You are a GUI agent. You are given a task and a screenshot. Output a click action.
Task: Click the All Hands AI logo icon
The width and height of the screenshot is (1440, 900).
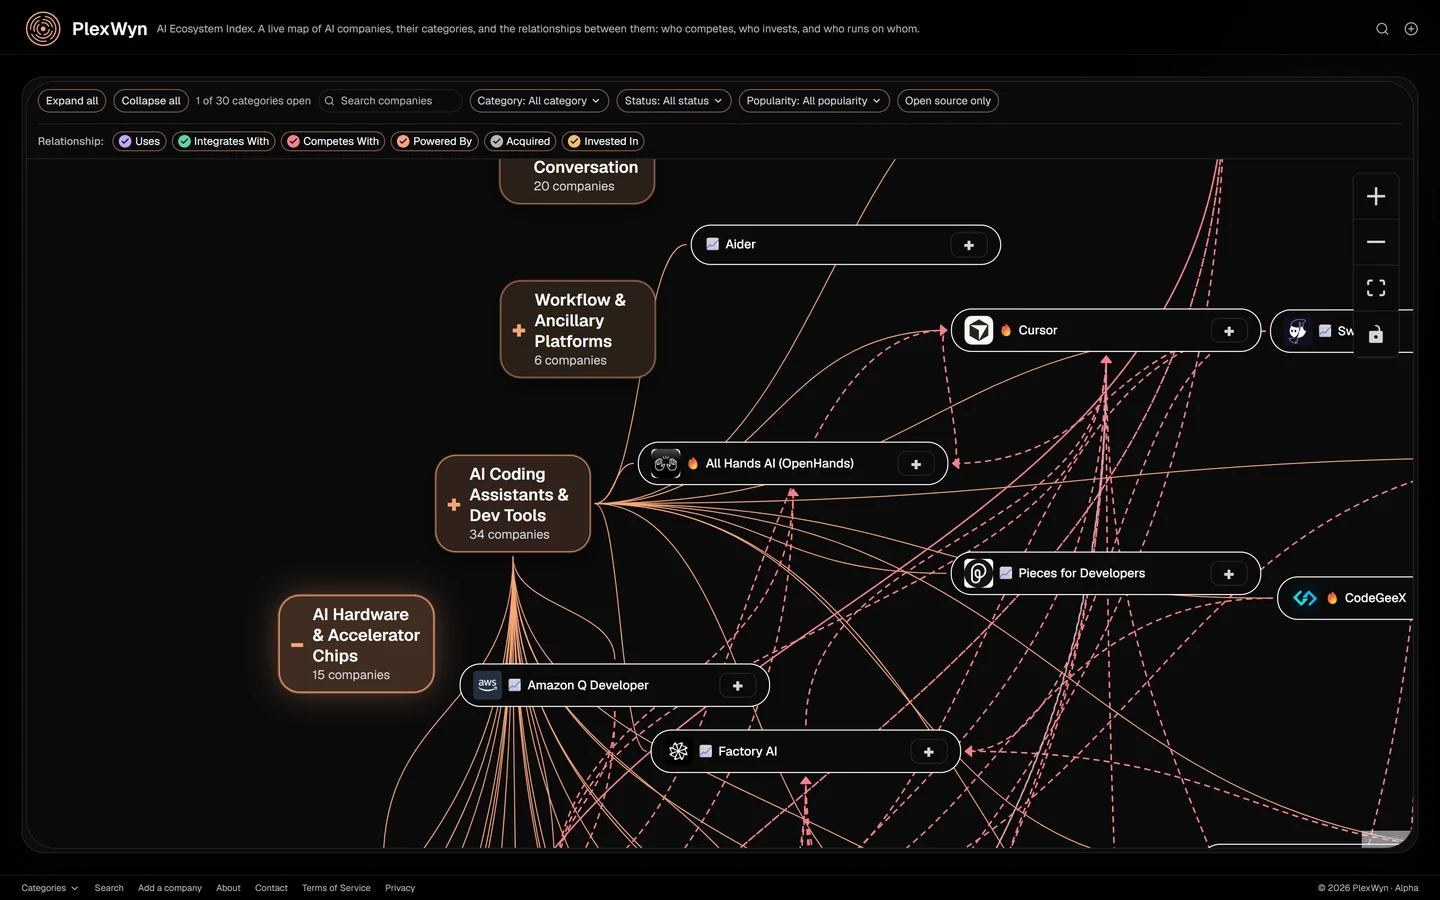(666, 464)
